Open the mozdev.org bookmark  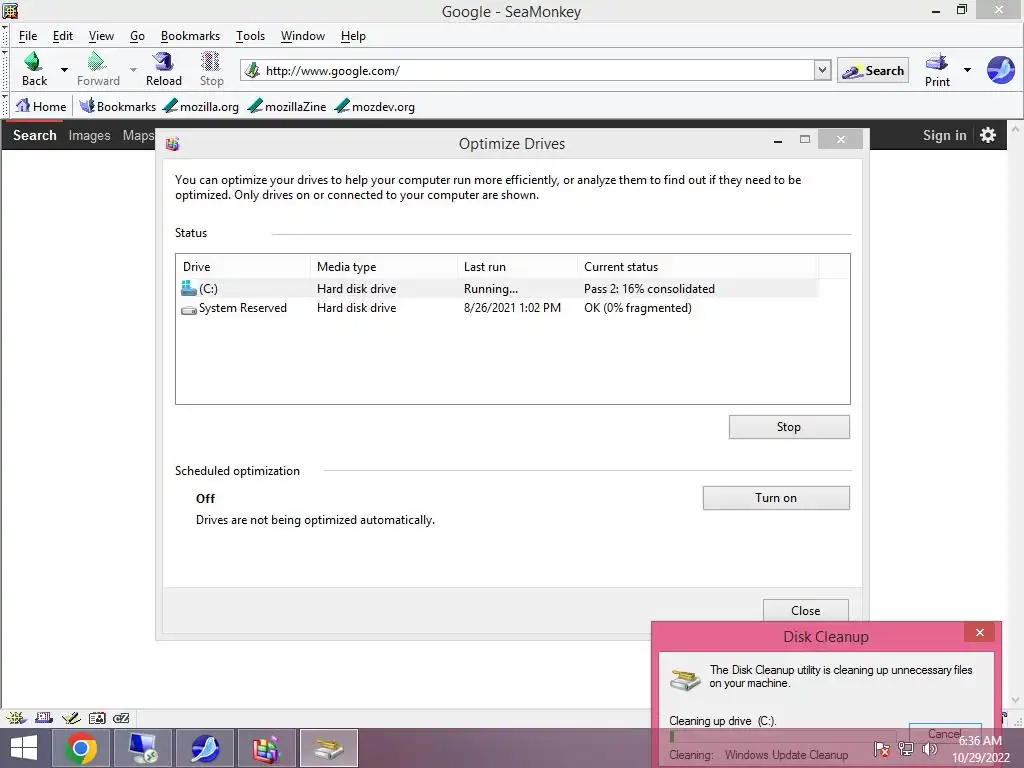tap(375, 106)
